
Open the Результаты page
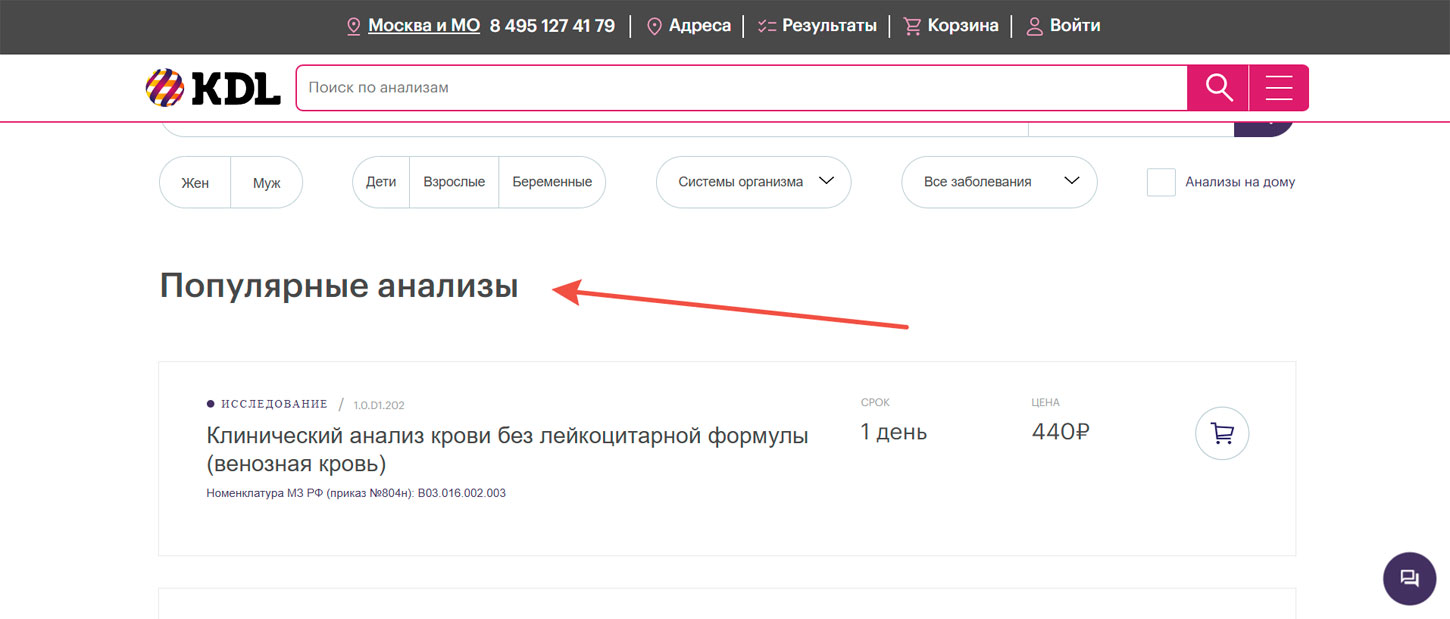tap(829, 26)
